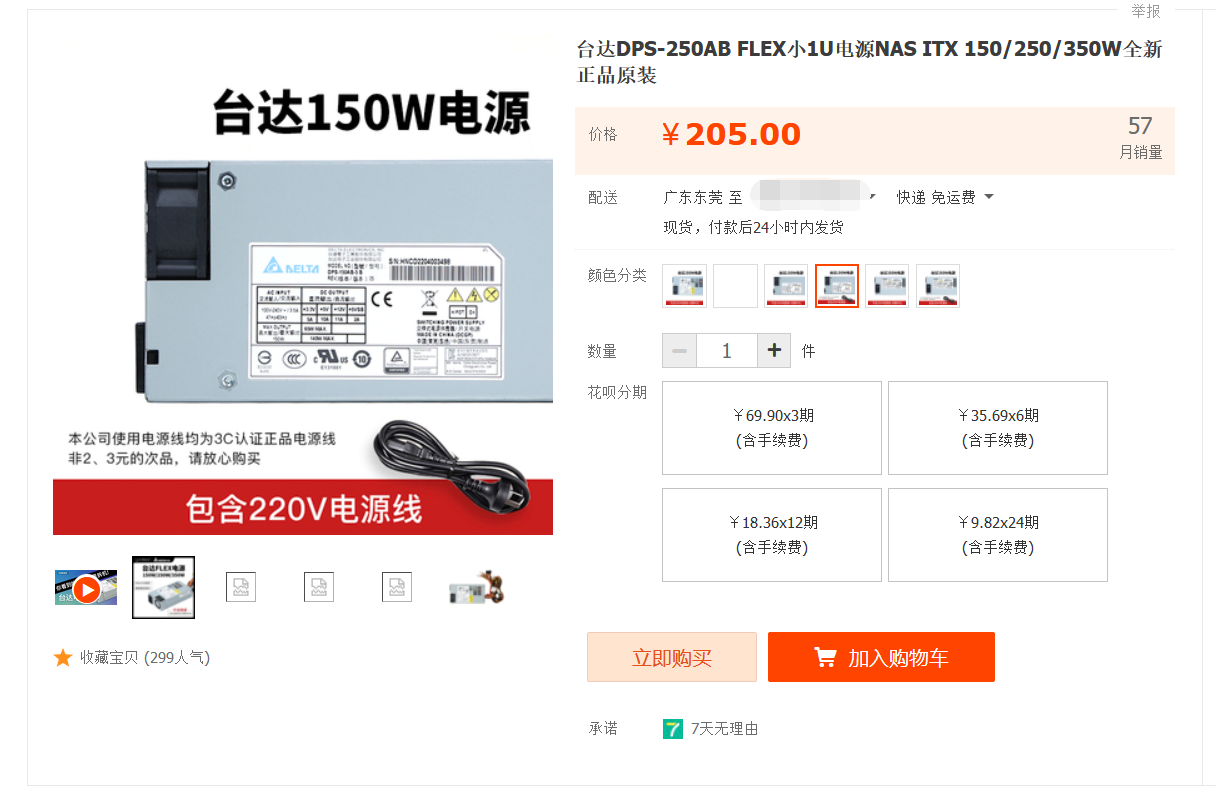Screen dimensions: 1216x797
Task: Select the blank second color variant swatch
Action: pos(735,286)
